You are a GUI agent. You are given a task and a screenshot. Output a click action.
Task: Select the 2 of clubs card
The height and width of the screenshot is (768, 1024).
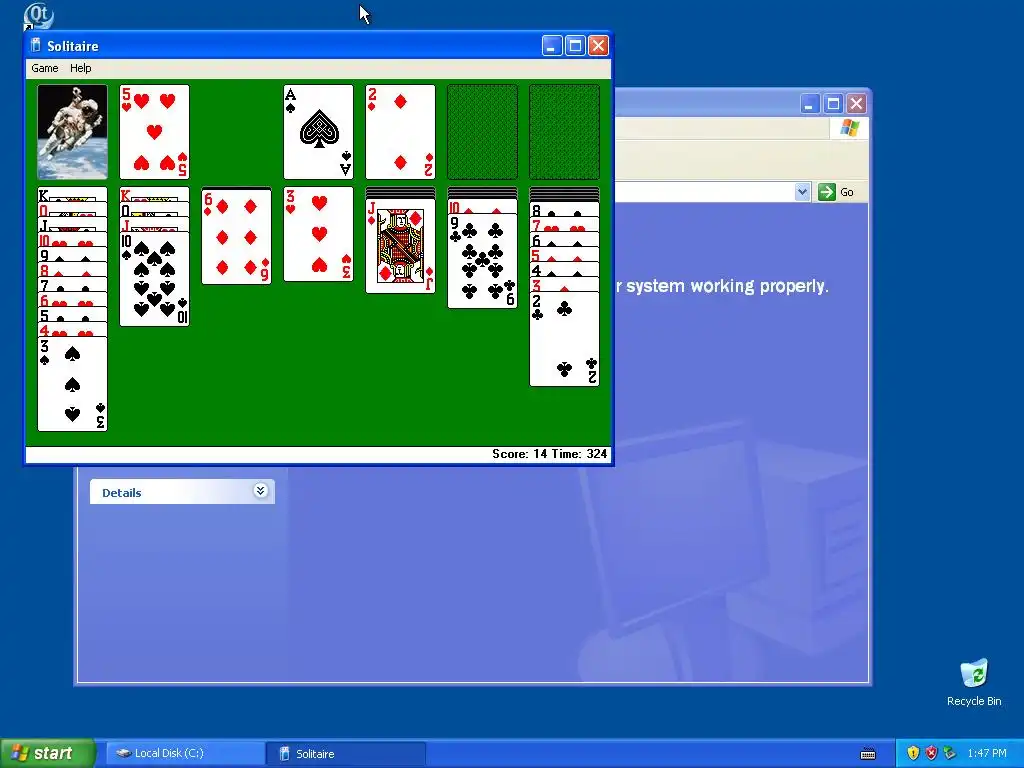point(564,339)
